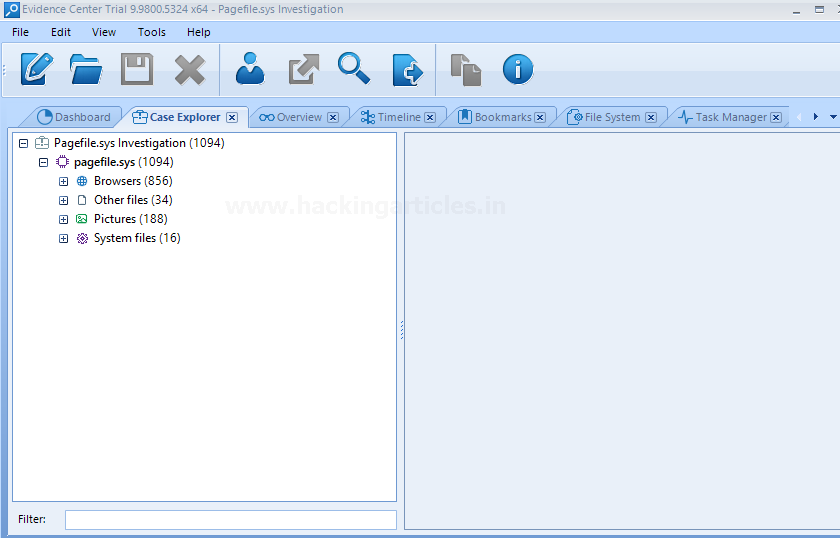Viewport: 840px width, 538px height.
Task: Click the delete X toolbar icon
Action: pos(189,69)
